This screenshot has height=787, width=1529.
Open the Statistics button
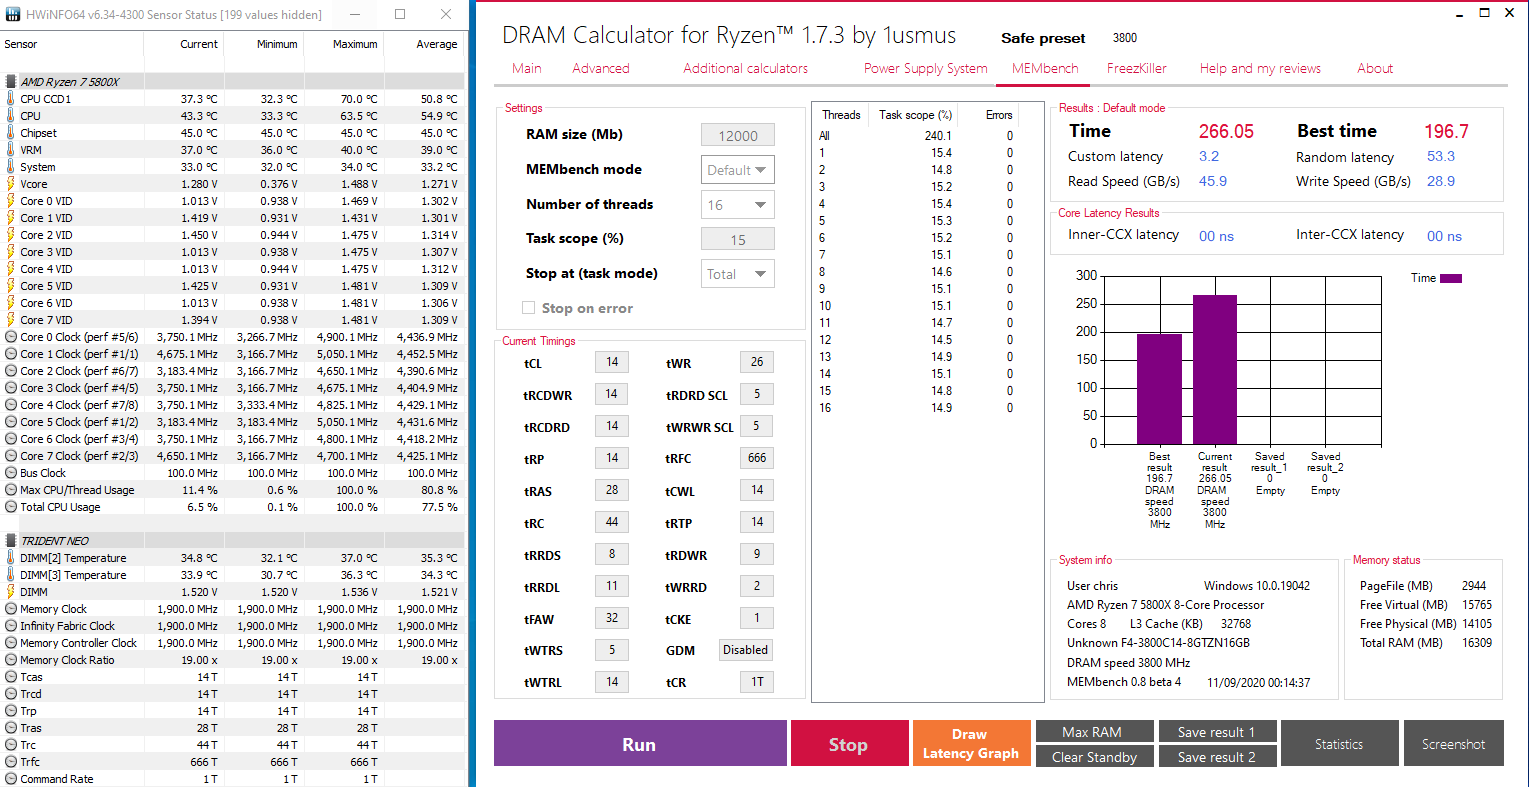tap(1339, 744)
